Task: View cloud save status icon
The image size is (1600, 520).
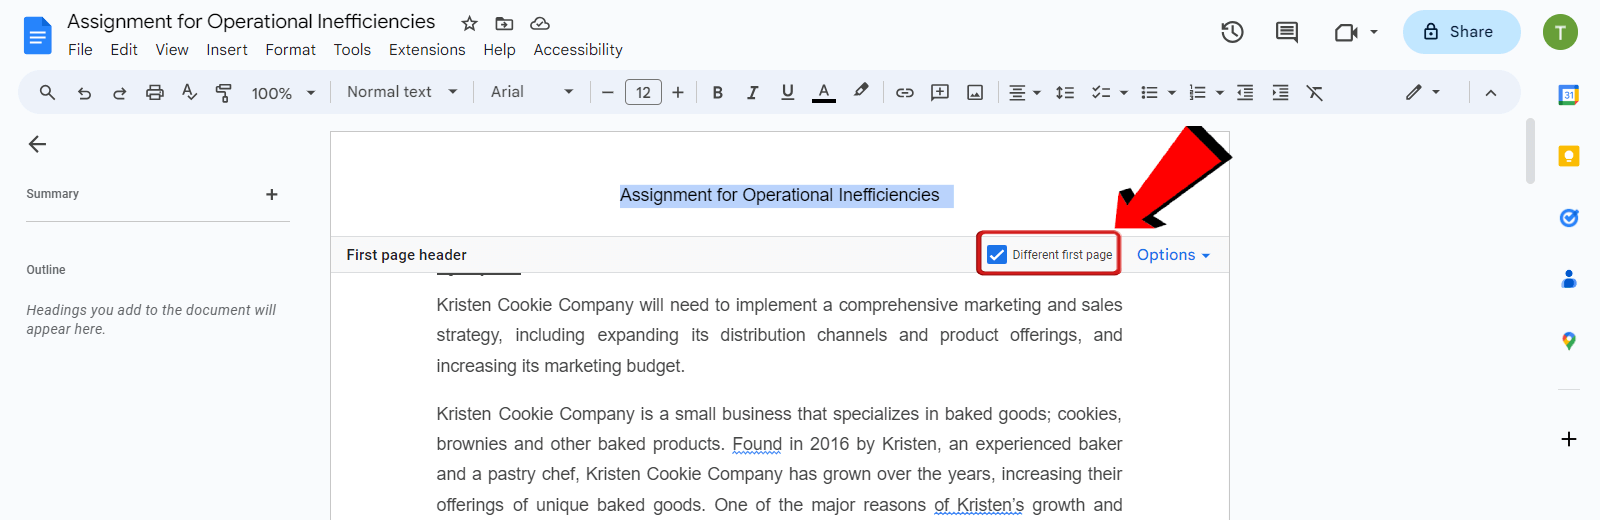Action: [540, 23]
